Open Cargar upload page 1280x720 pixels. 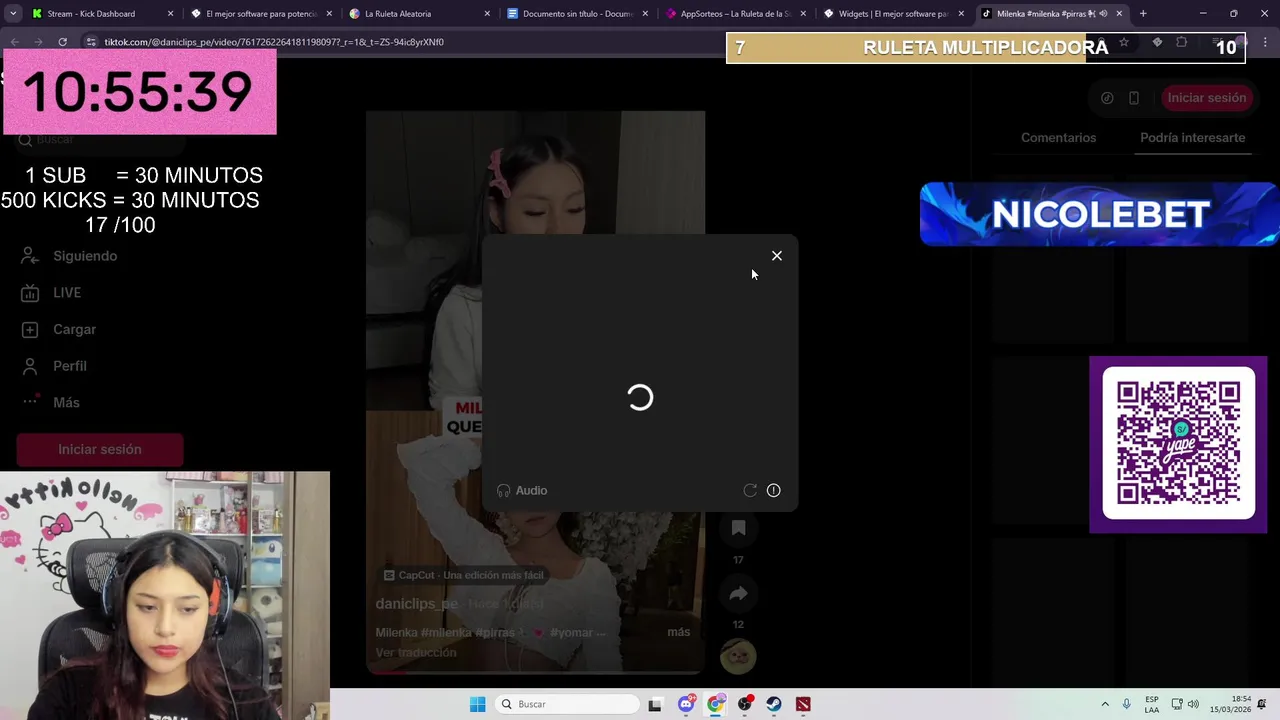pyautogui.click(x=60, y=329)
